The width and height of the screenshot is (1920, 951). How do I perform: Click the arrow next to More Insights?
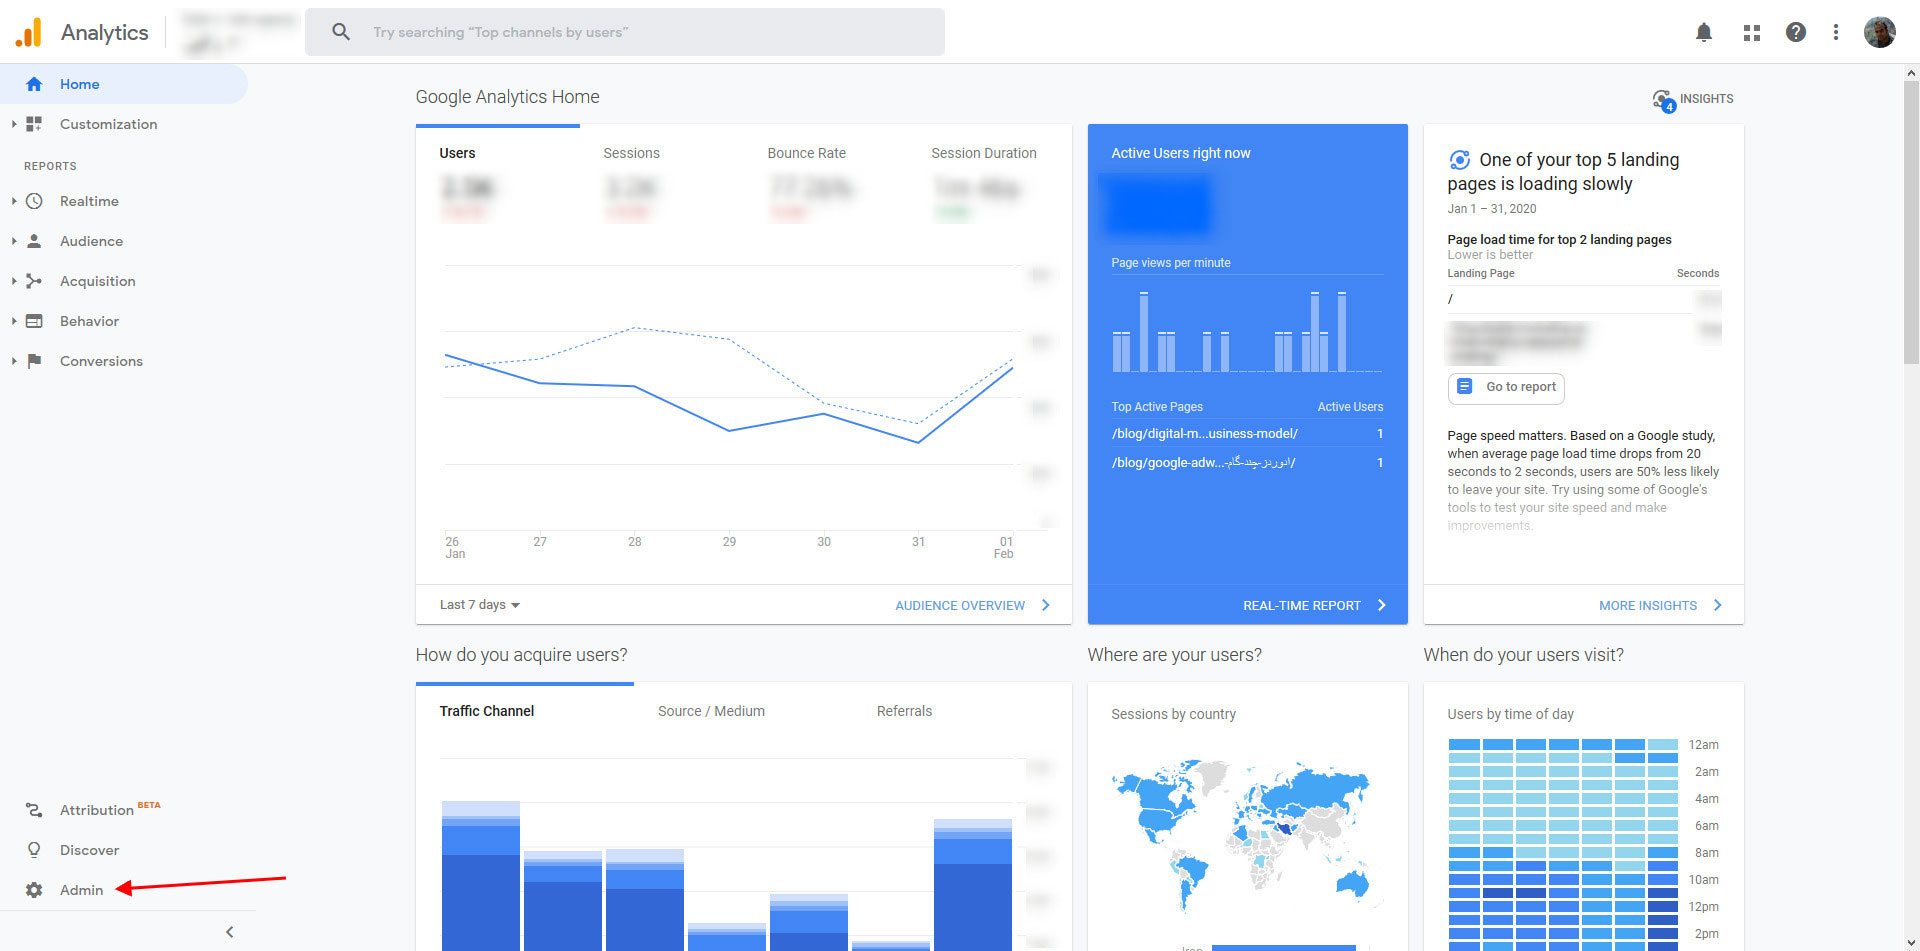point(1718,605)
